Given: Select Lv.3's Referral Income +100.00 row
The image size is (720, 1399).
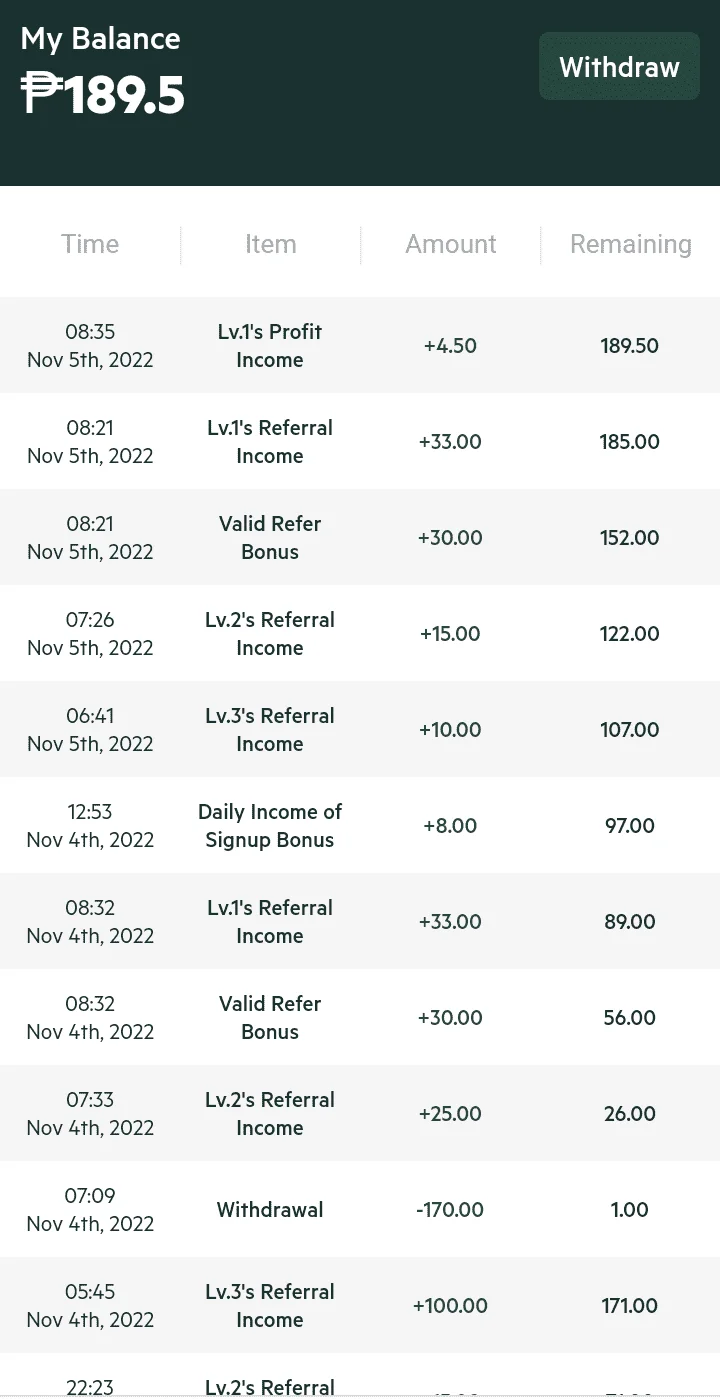Looking at the screenshot, I should (360, 1305).
